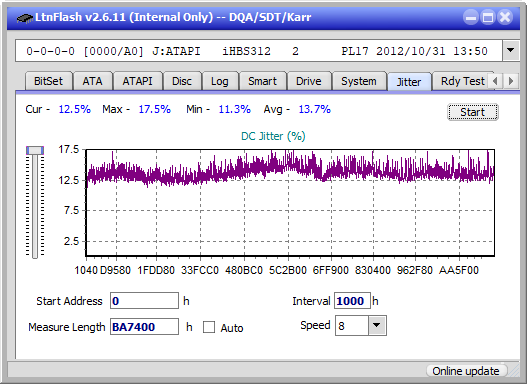The width and height of the screenshot is (527, 384).
Task: Switch to the BitSet tab
Action: click(48, 81)
